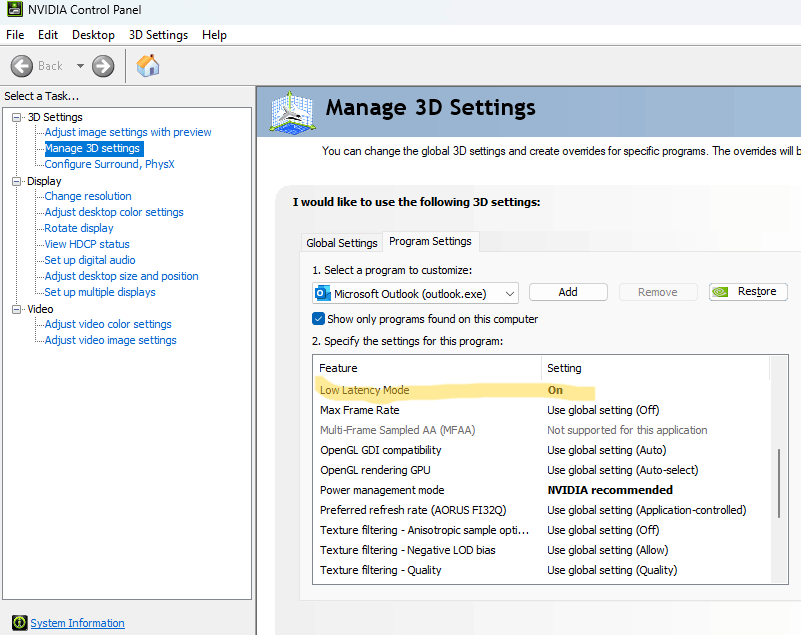Viewport: 801px width, 635px height.
Task: Open the Back history dropdown arrow
Action: pos(80,66)
